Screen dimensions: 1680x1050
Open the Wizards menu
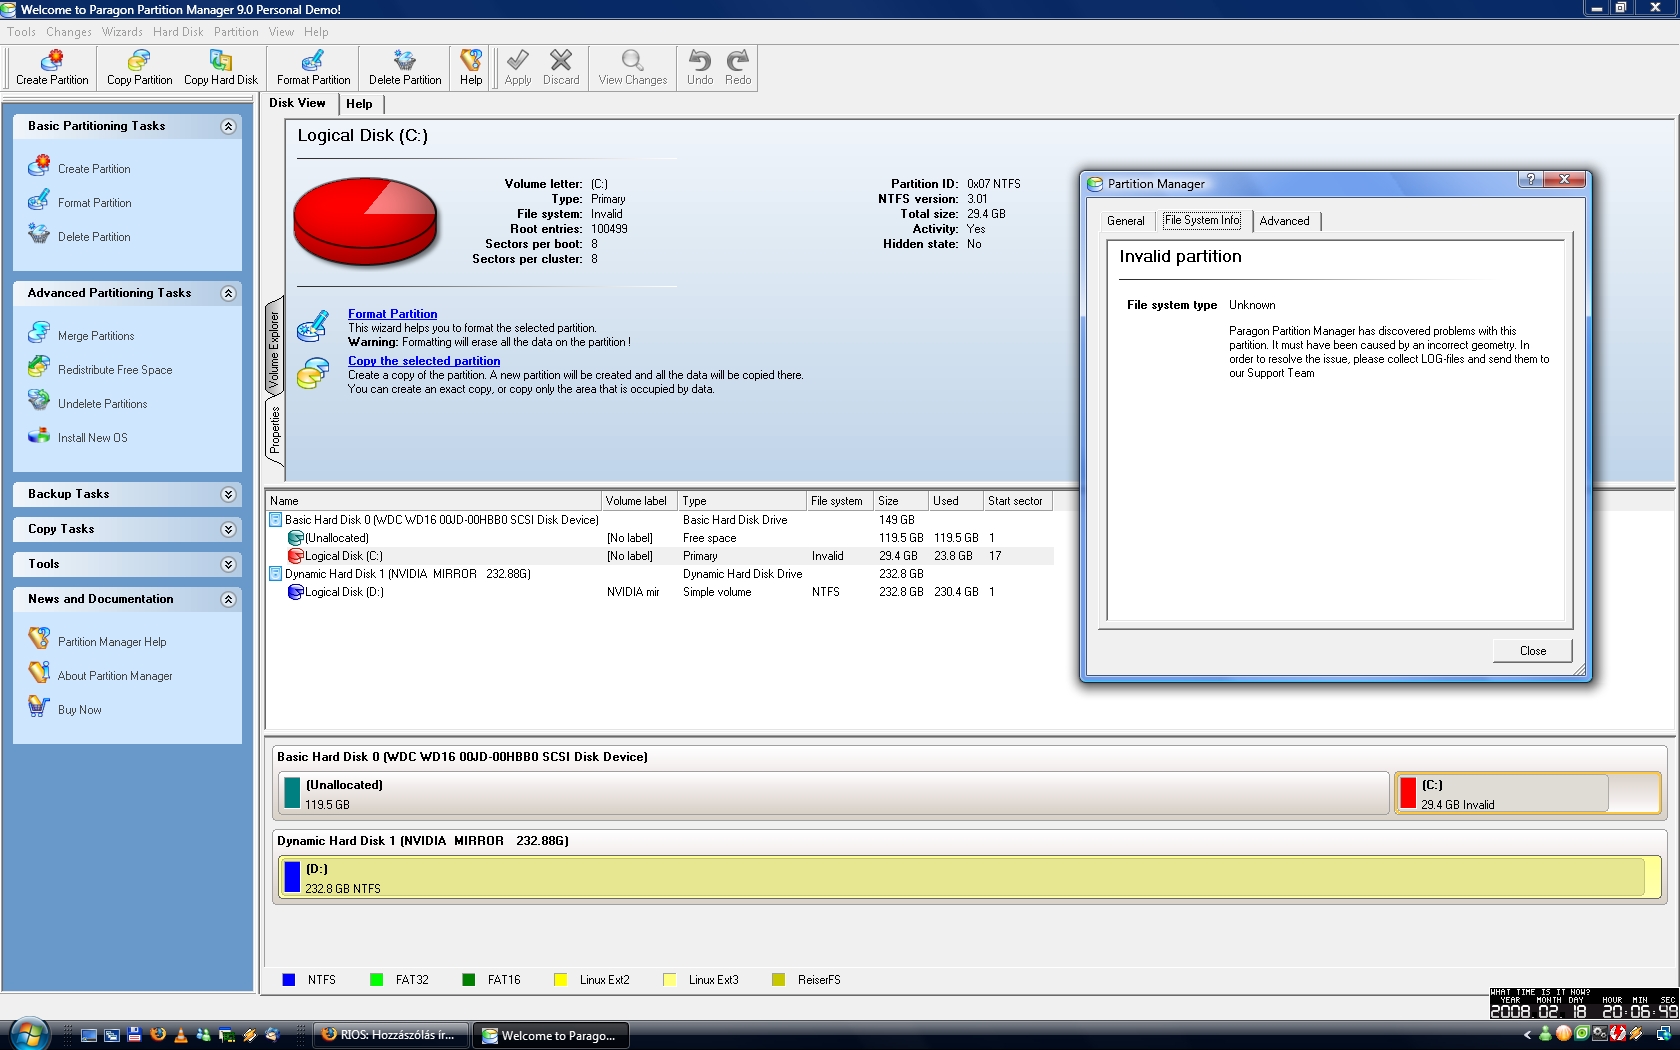pyautogui.click(x=122, y=32)
